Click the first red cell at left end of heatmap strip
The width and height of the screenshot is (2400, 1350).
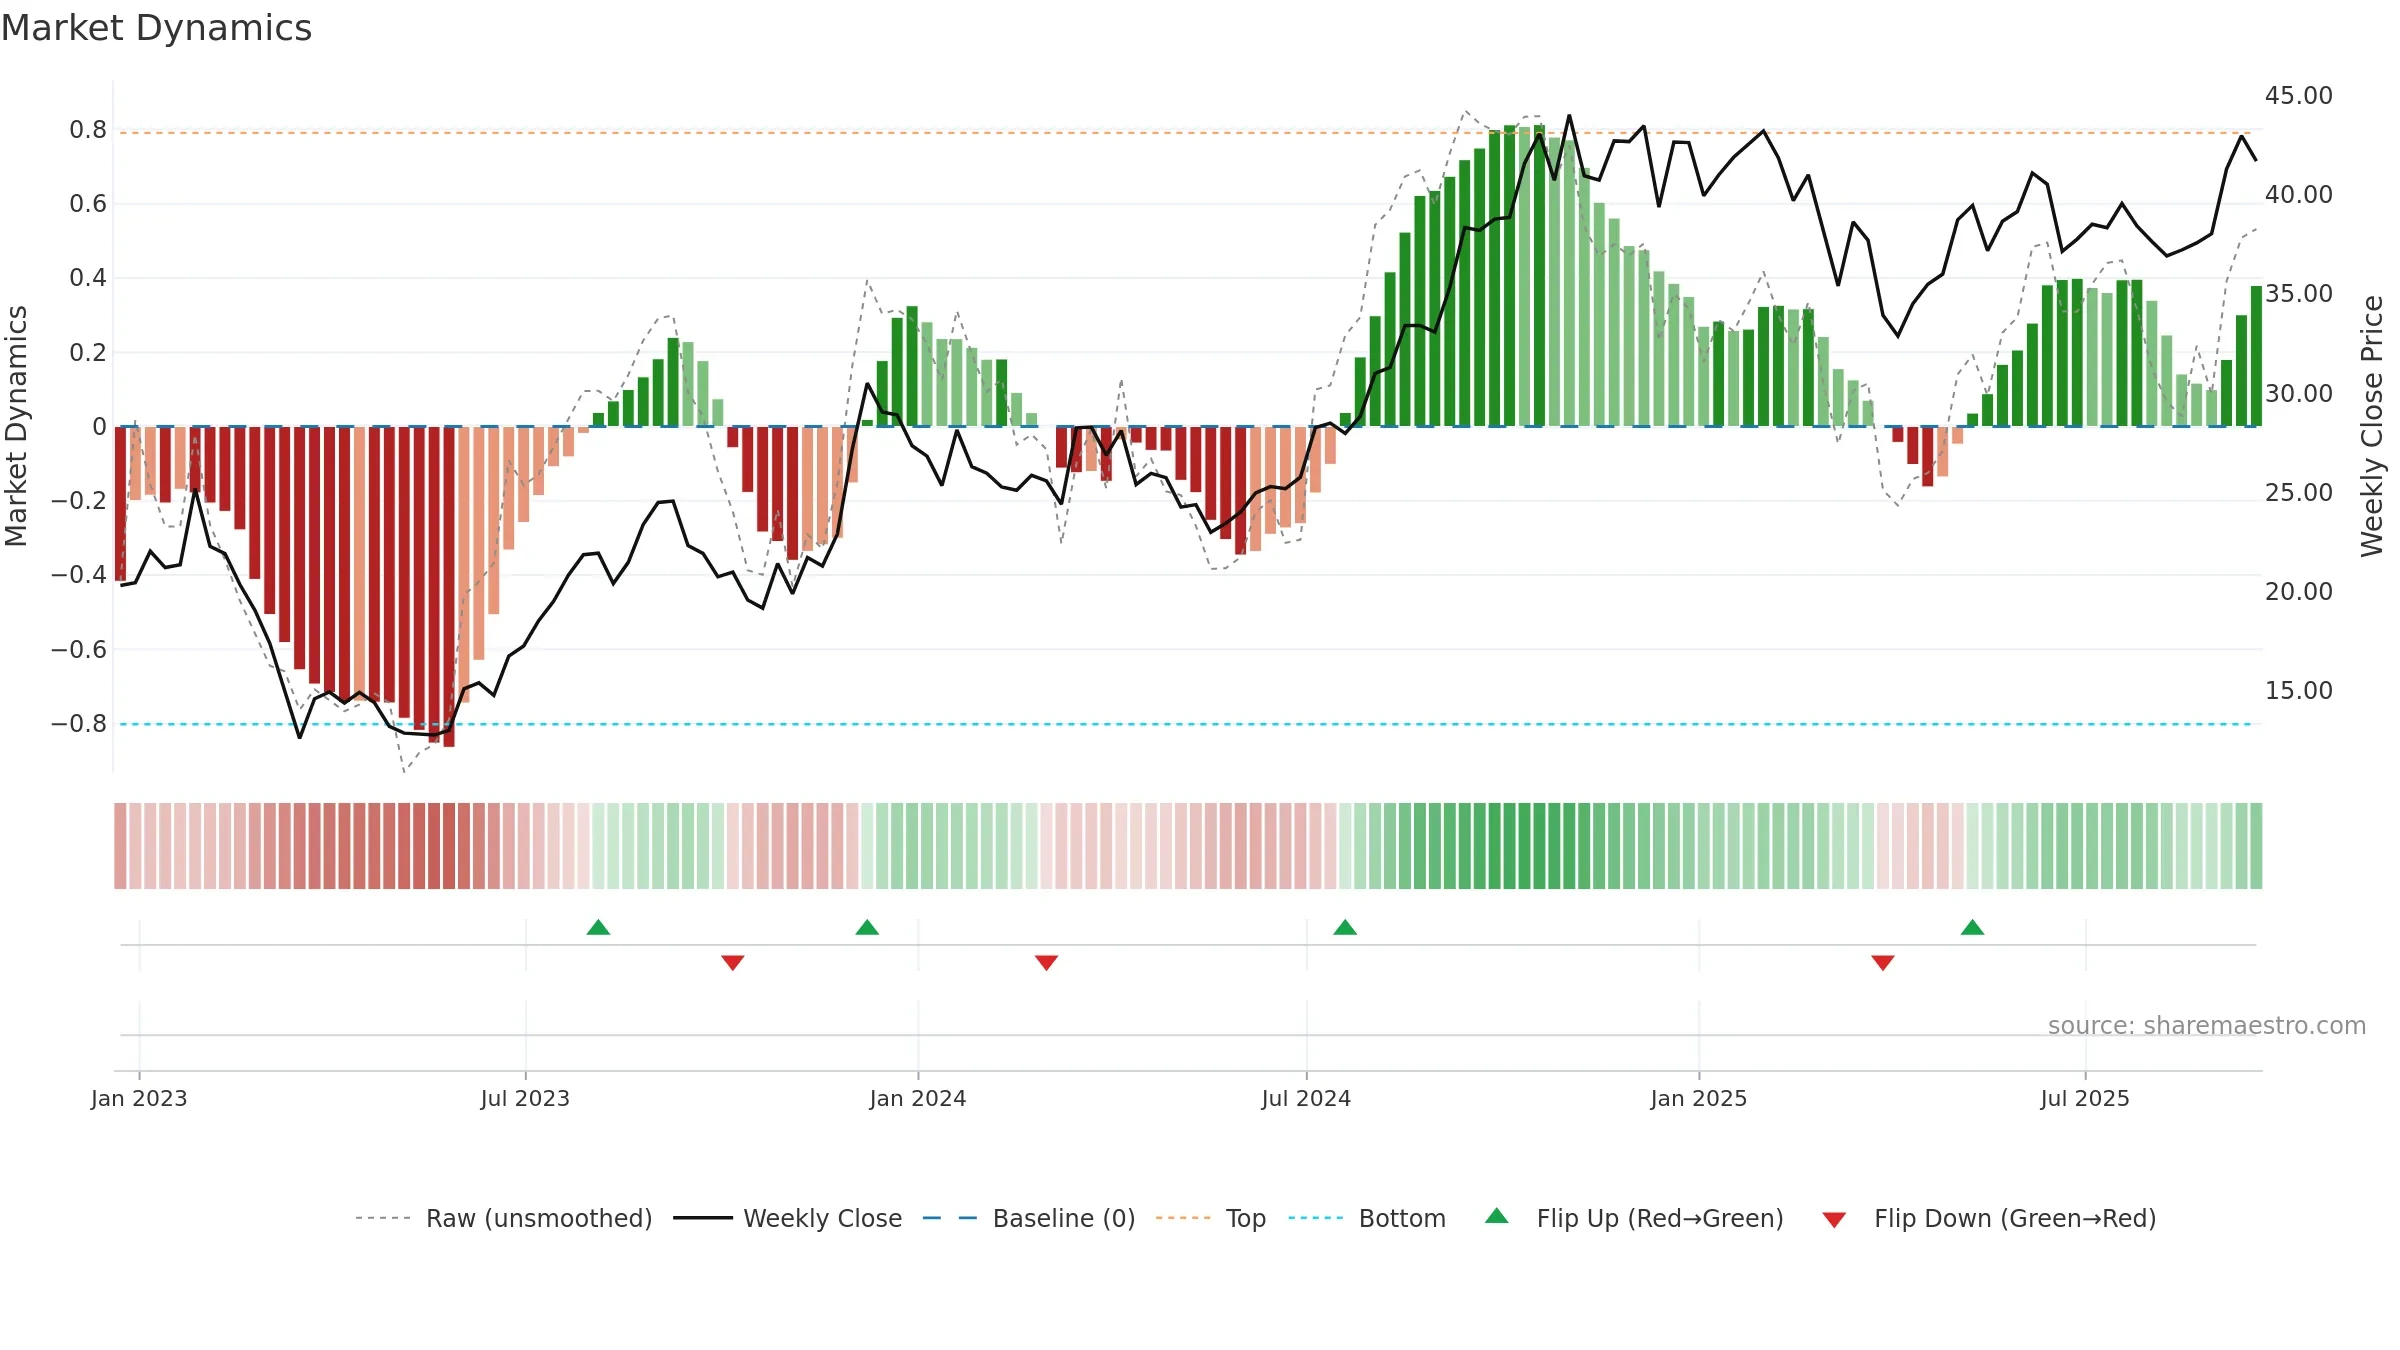point(120,846)
